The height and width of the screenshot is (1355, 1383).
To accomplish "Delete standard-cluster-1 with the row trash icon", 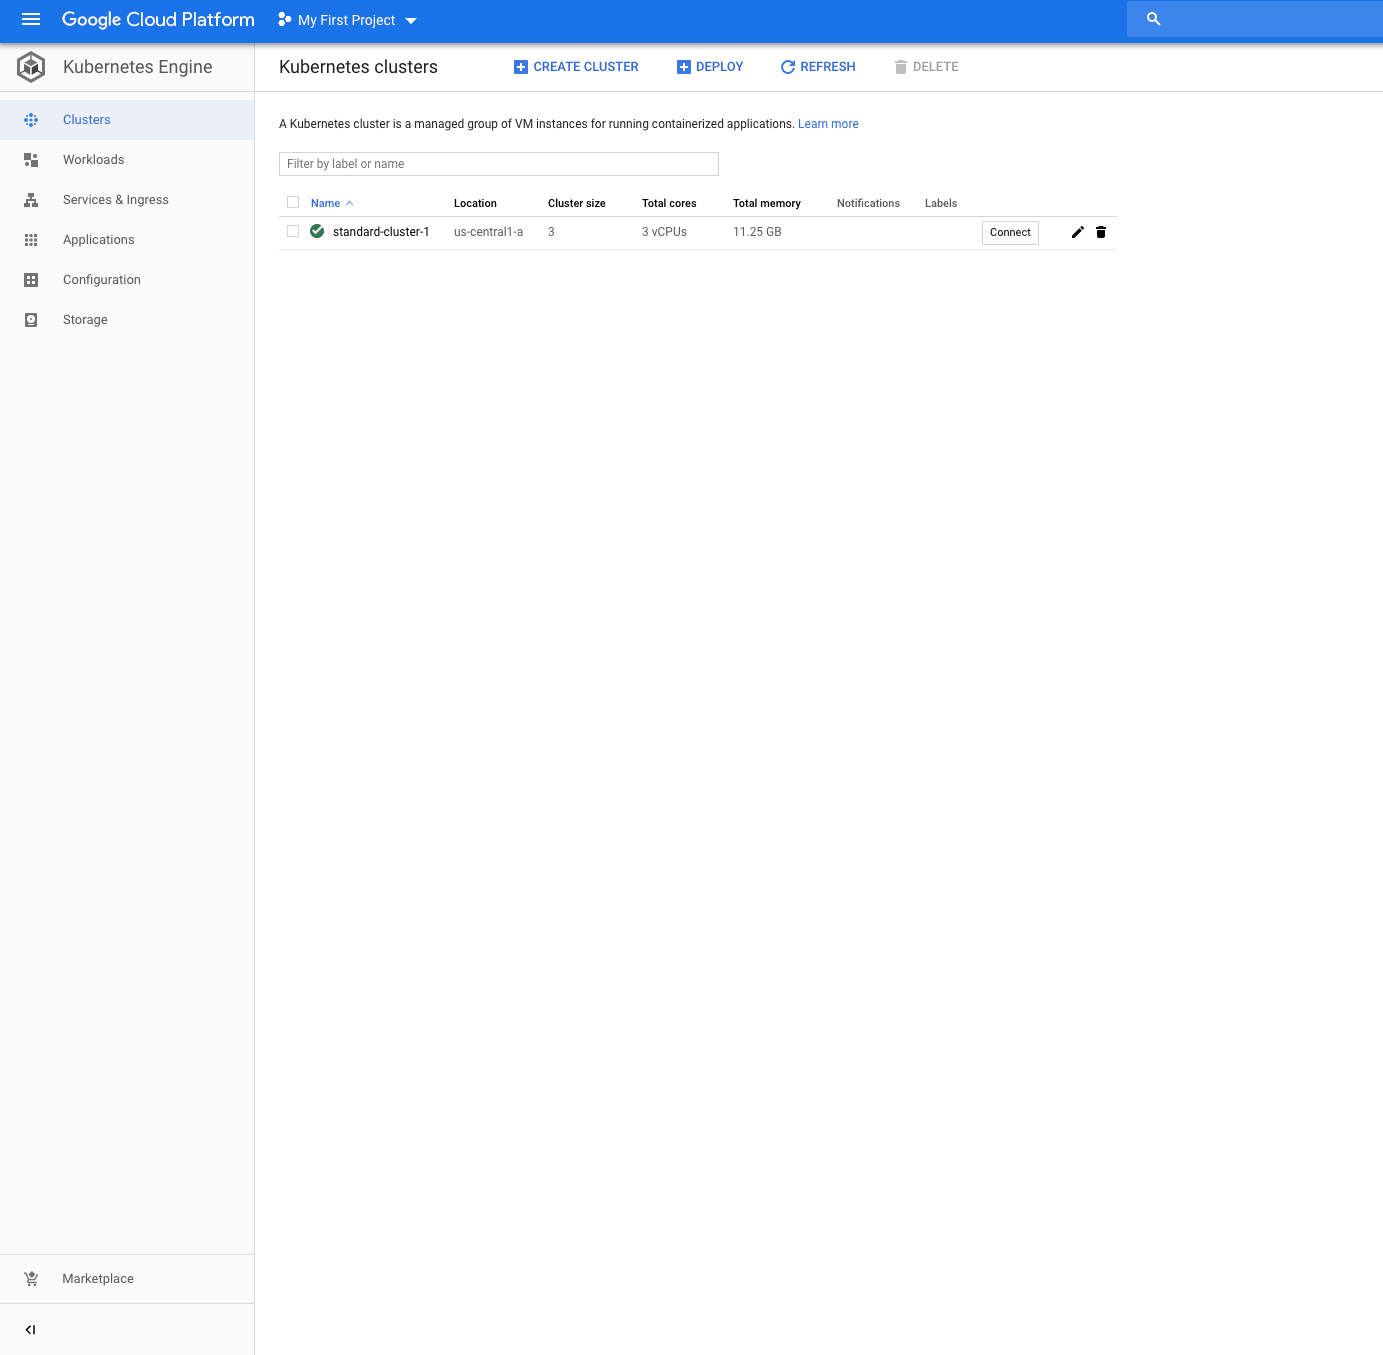I will (1101, 232).
